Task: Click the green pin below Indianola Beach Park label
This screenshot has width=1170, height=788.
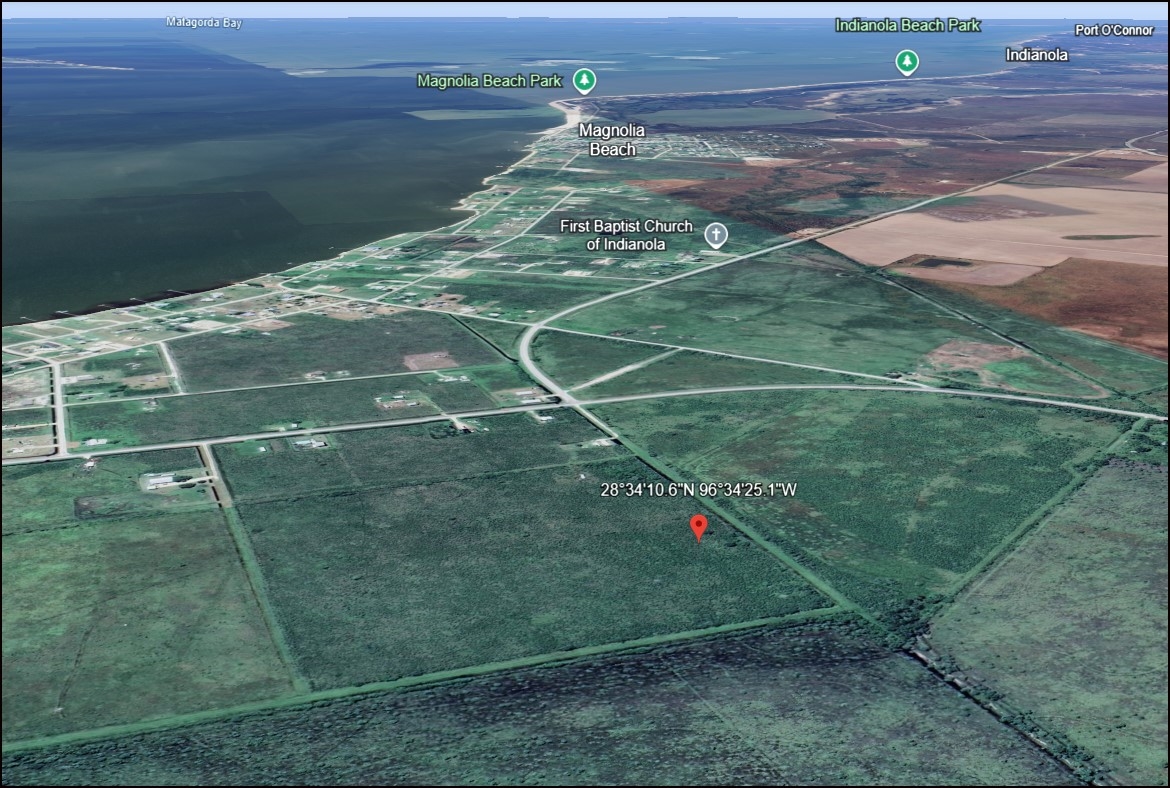Action: [905, 62]
